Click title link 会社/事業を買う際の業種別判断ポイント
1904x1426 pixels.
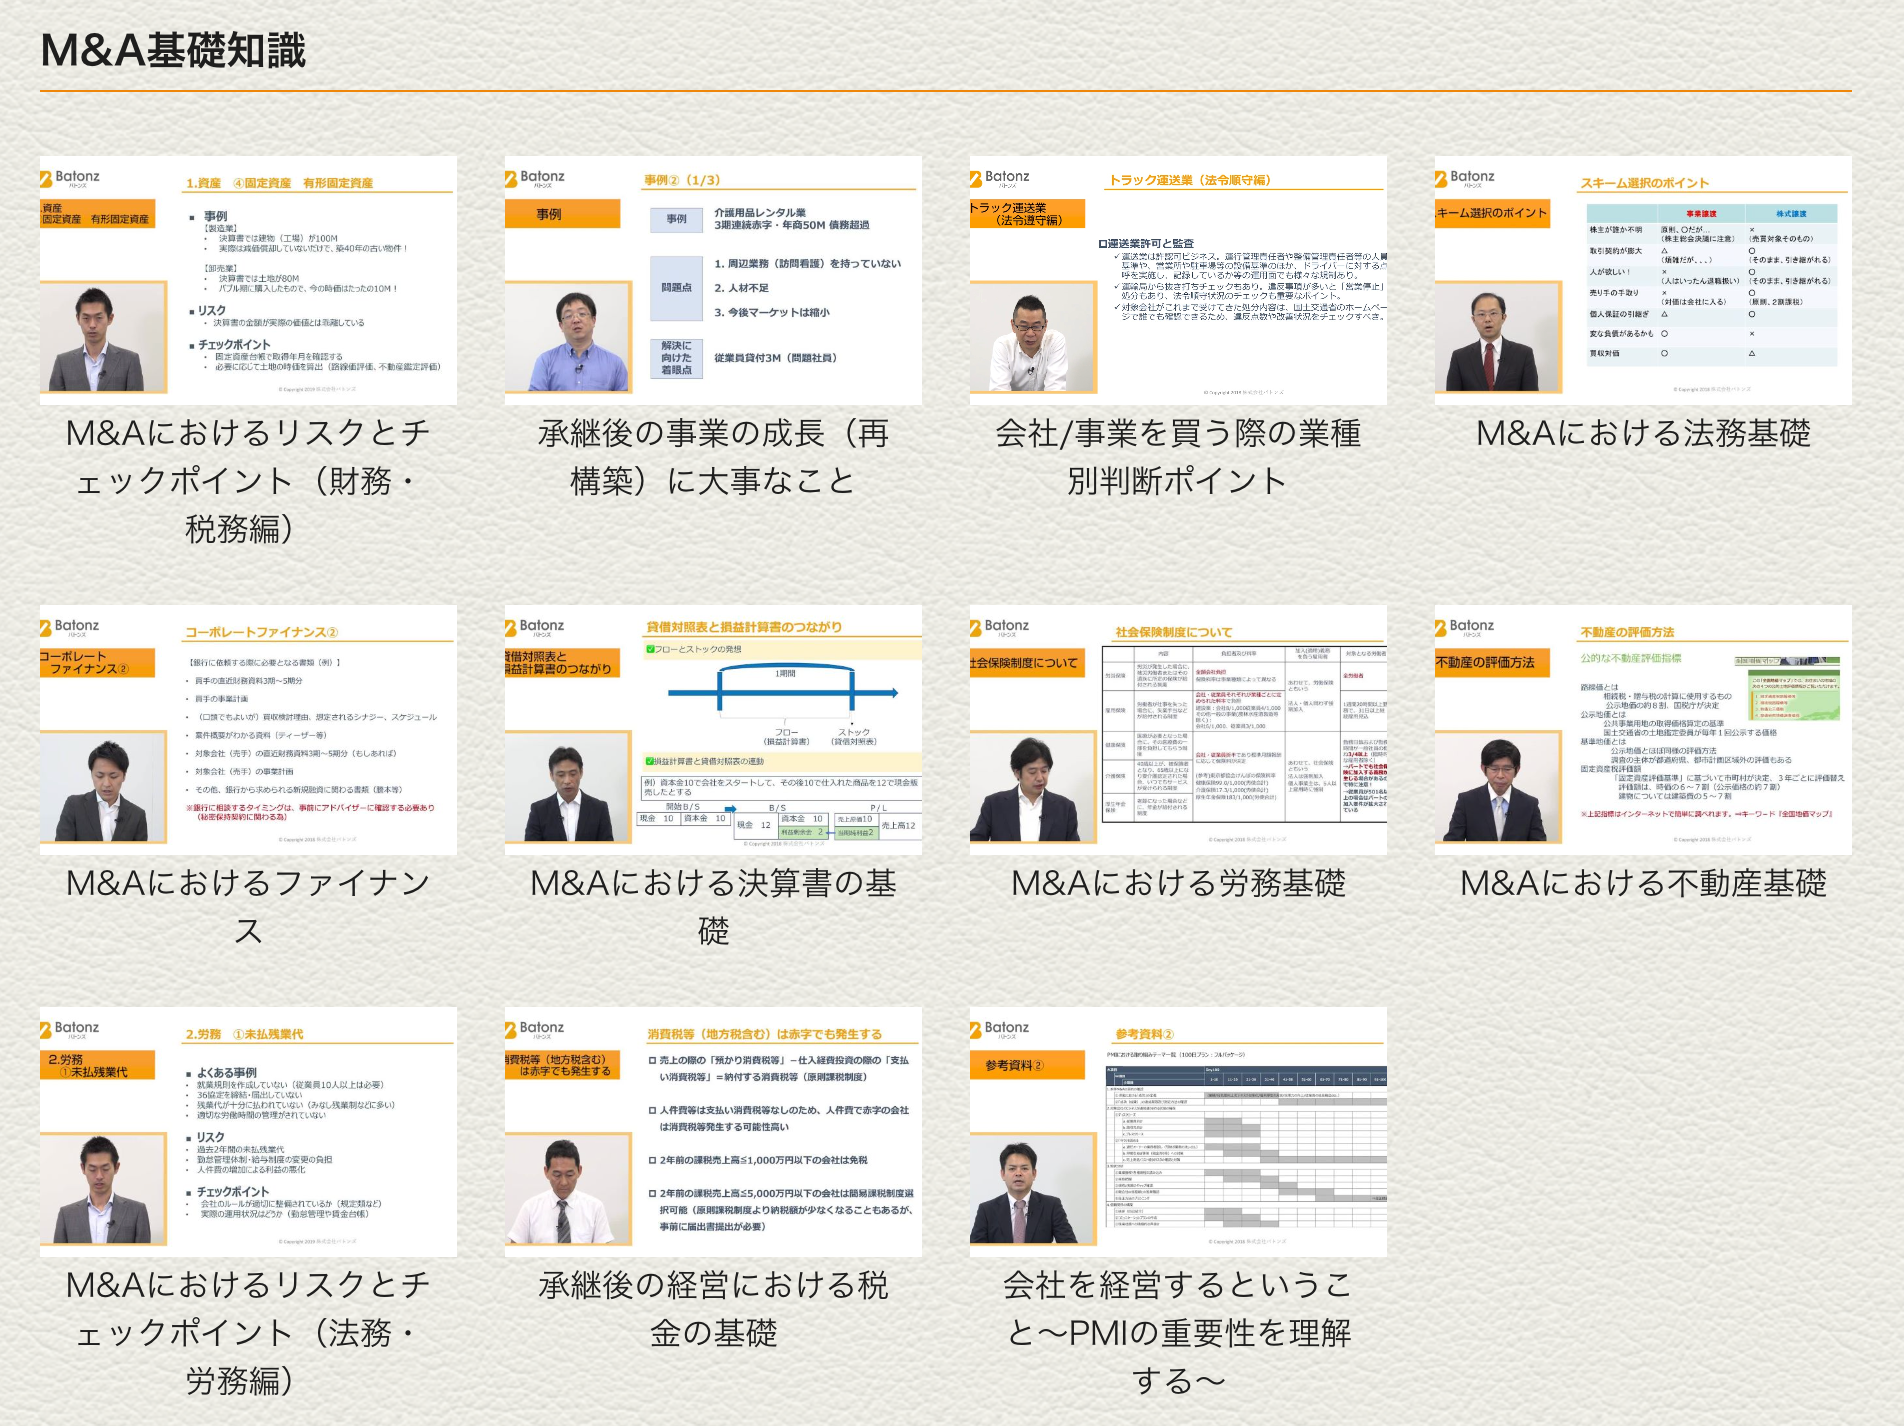pyautogui.click(x=1178, y=457)
